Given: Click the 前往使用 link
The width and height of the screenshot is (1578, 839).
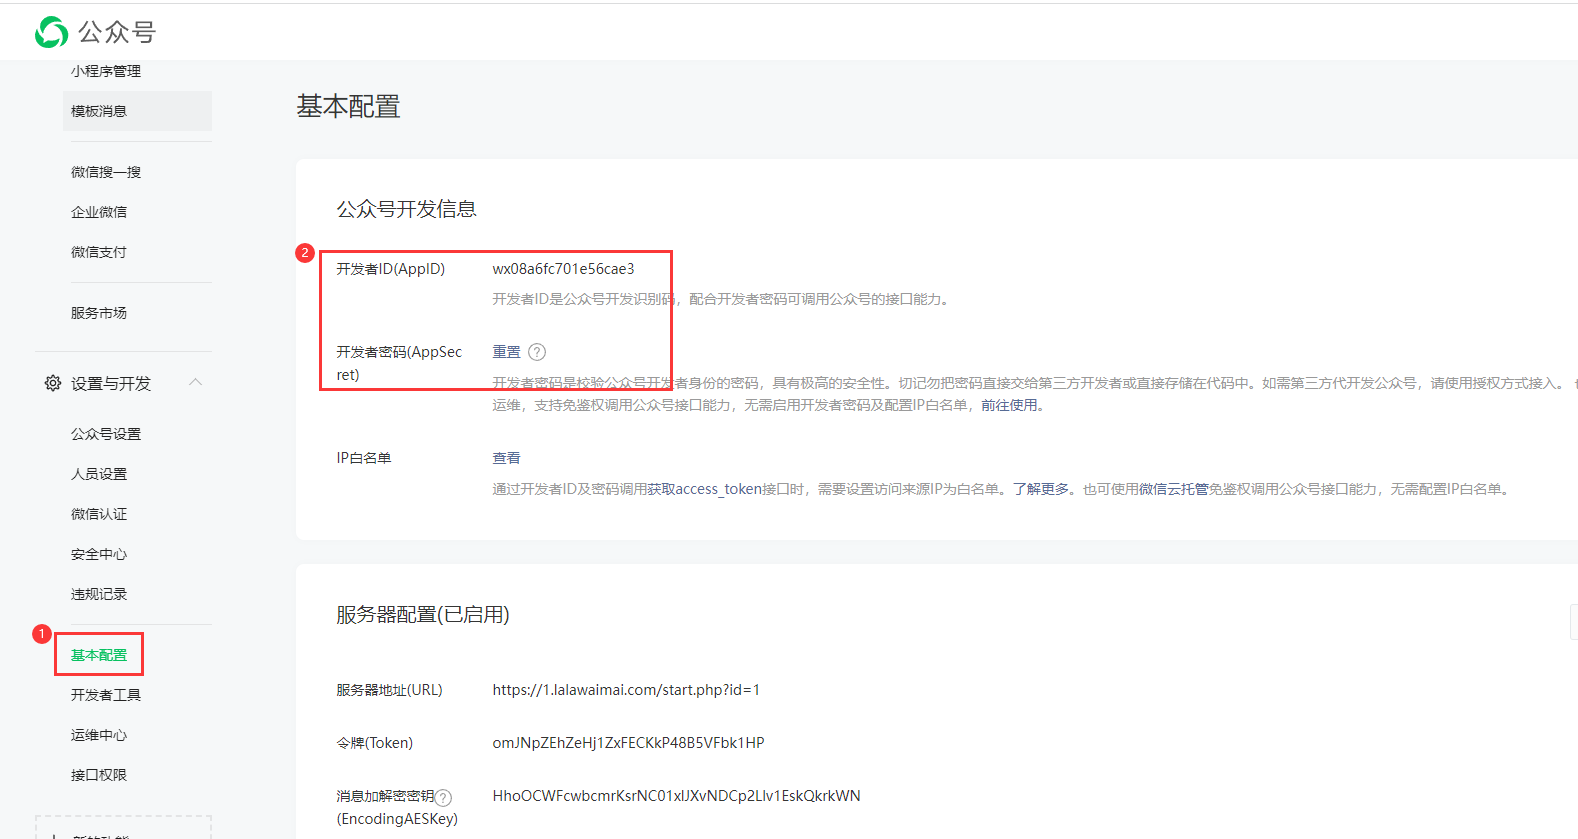Looking at the screenshot, I should tap(1009, 405).
